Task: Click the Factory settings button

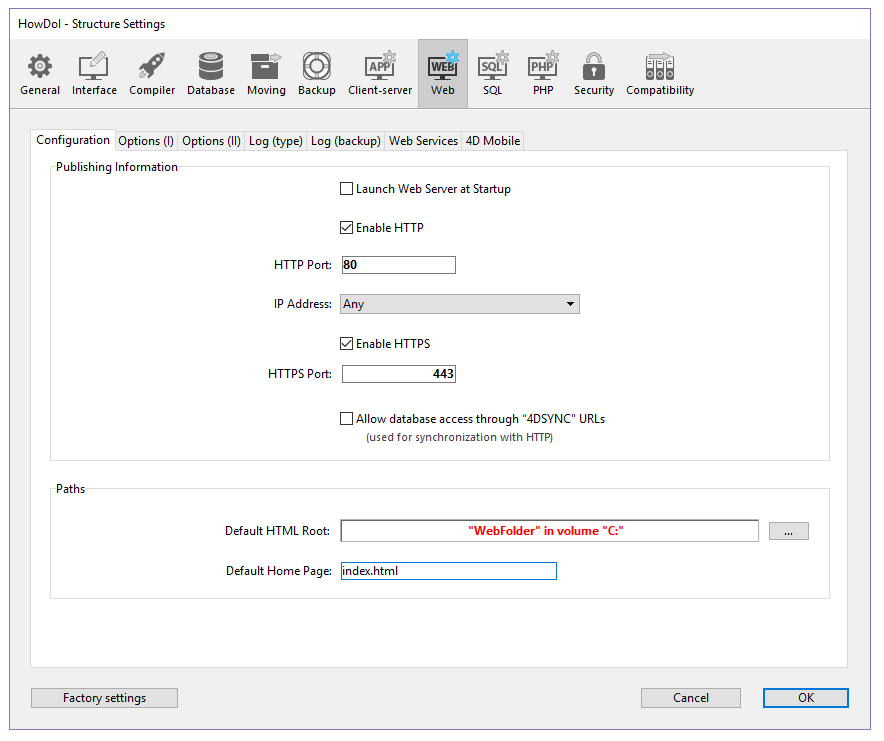Action: (x=104, y=698)
